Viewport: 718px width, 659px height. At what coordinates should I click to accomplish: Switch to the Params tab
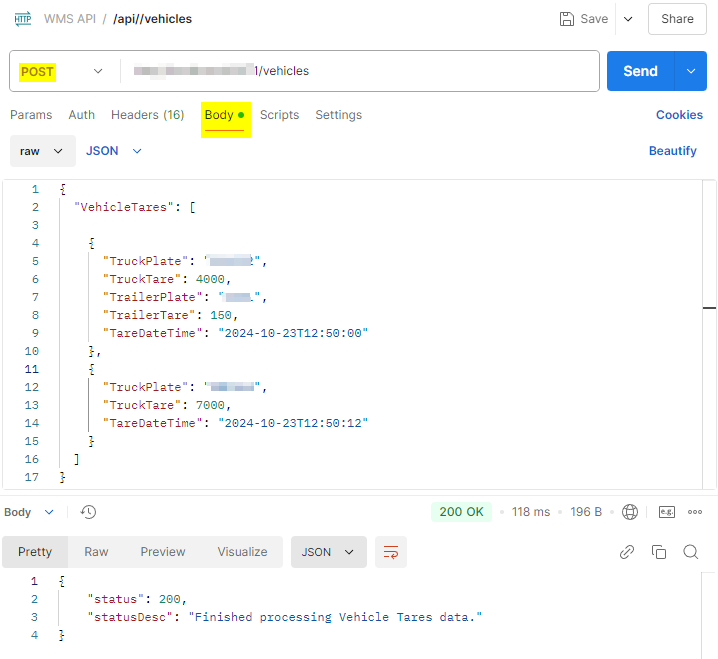click(31, 115)
